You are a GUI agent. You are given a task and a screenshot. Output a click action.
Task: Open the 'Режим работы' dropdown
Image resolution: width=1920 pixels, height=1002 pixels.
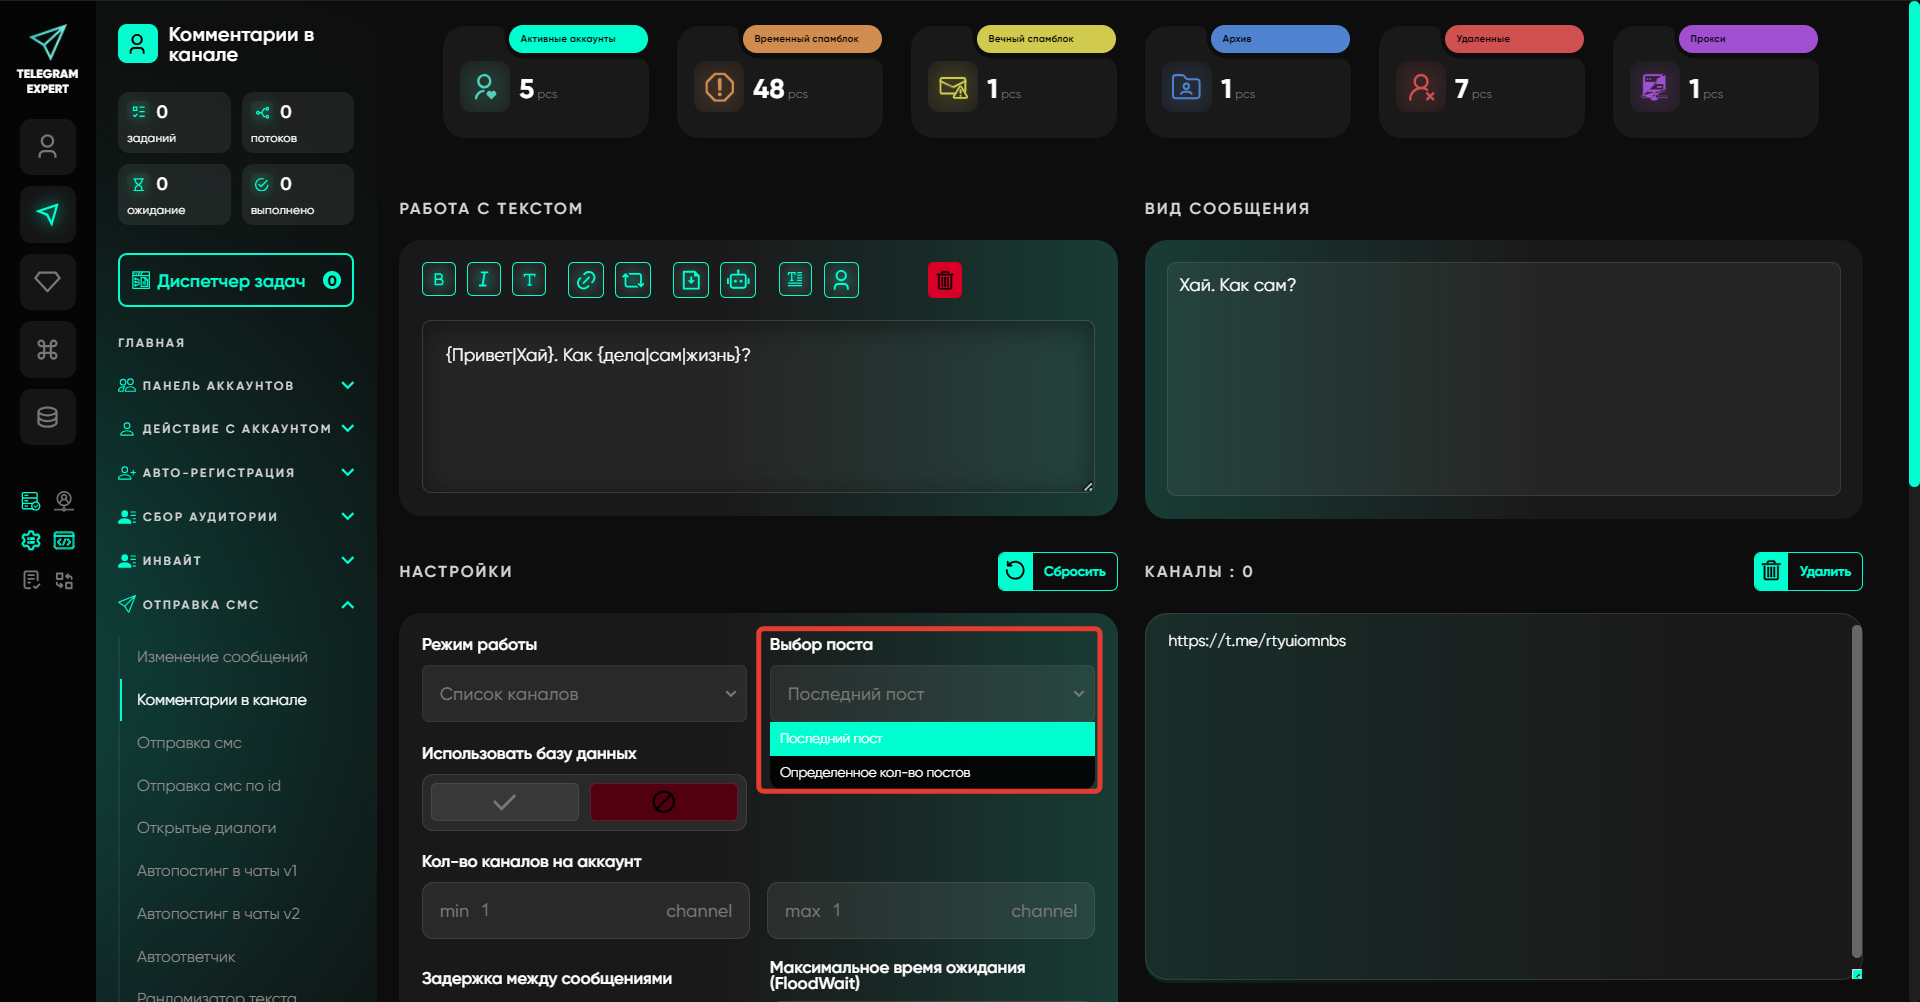tap(584, 694)
